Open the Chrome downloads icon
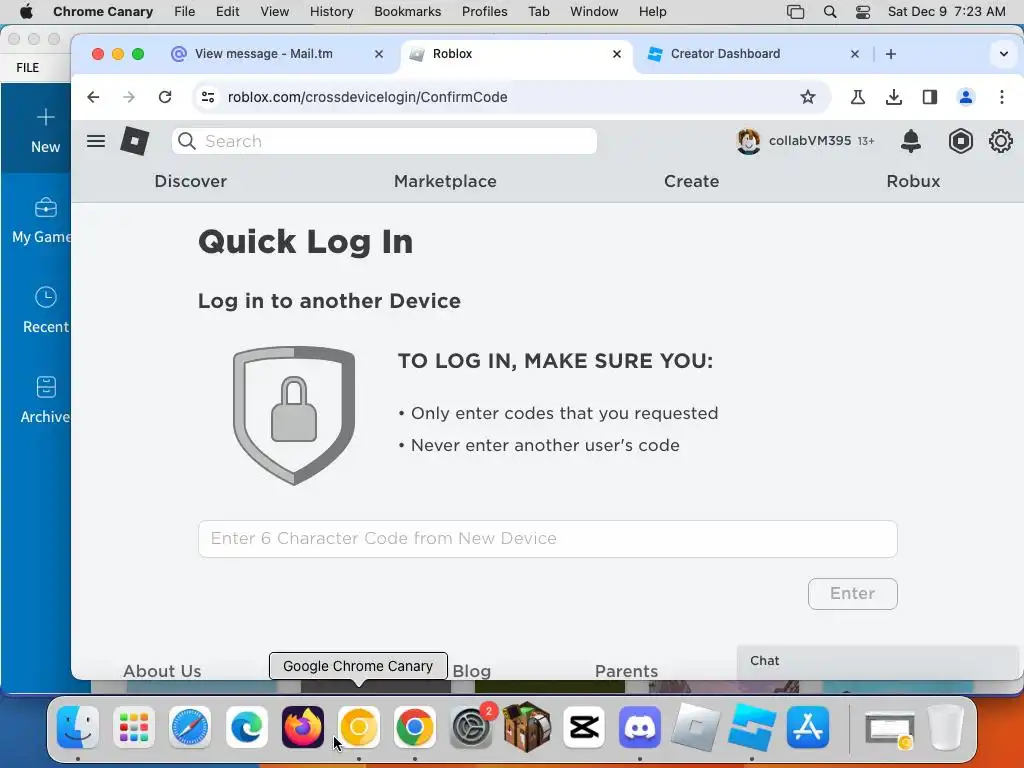 click(893, 97)
